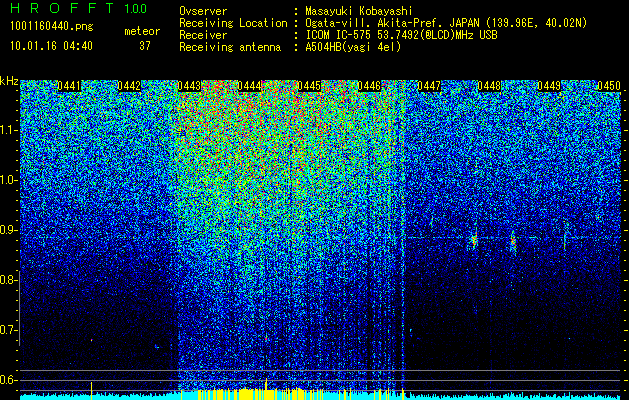Click the 0.6 frequency axis label
The image size is (629, 400).
pos(8,380)
